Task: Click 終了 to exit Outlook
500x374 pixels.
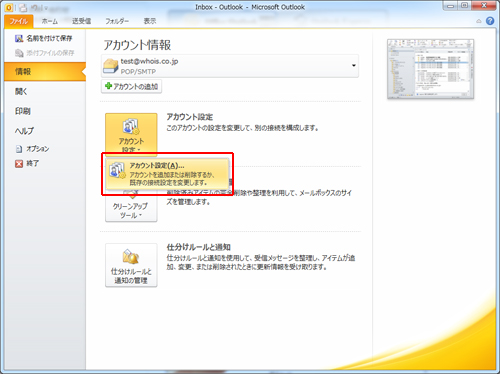Action: click(x=27, y=163)
